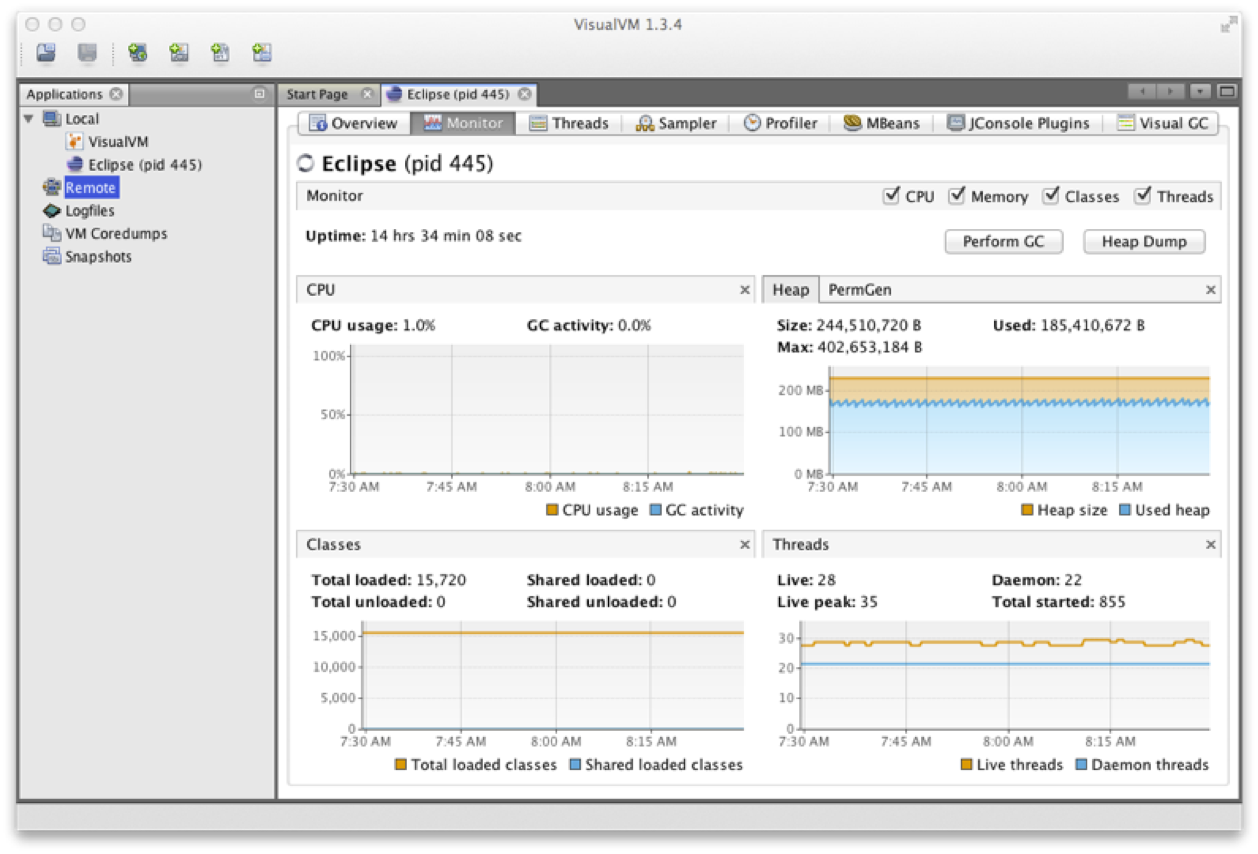Screen dimensions: 1258x854
Task: Click the Eclipse icon in Applications tree
Action: 75,165
